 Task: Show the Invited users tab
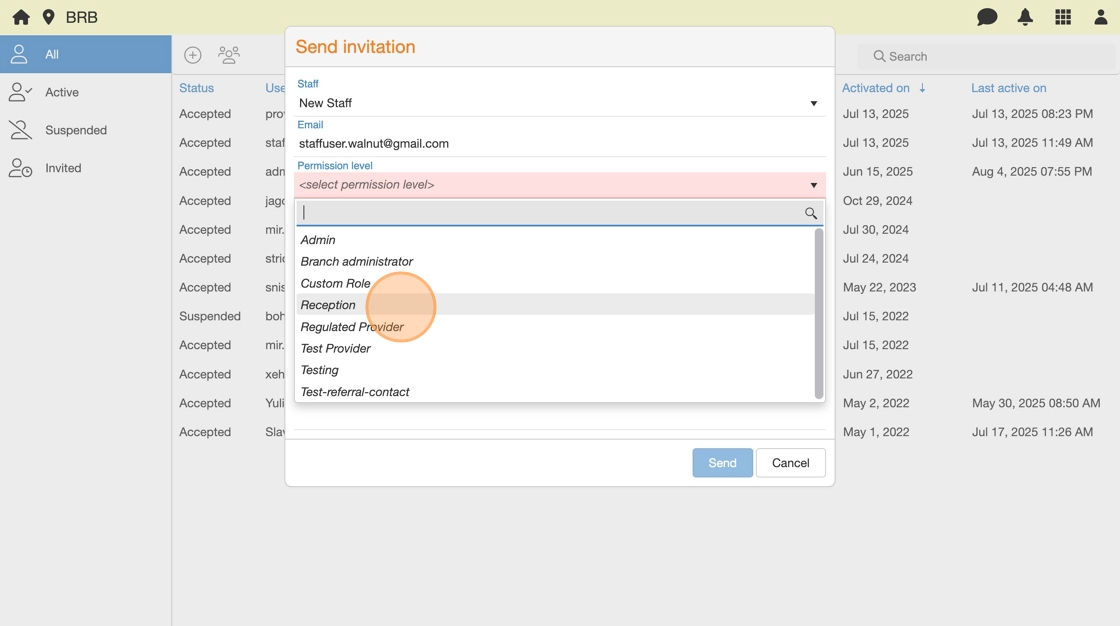[x=63, y=168]
